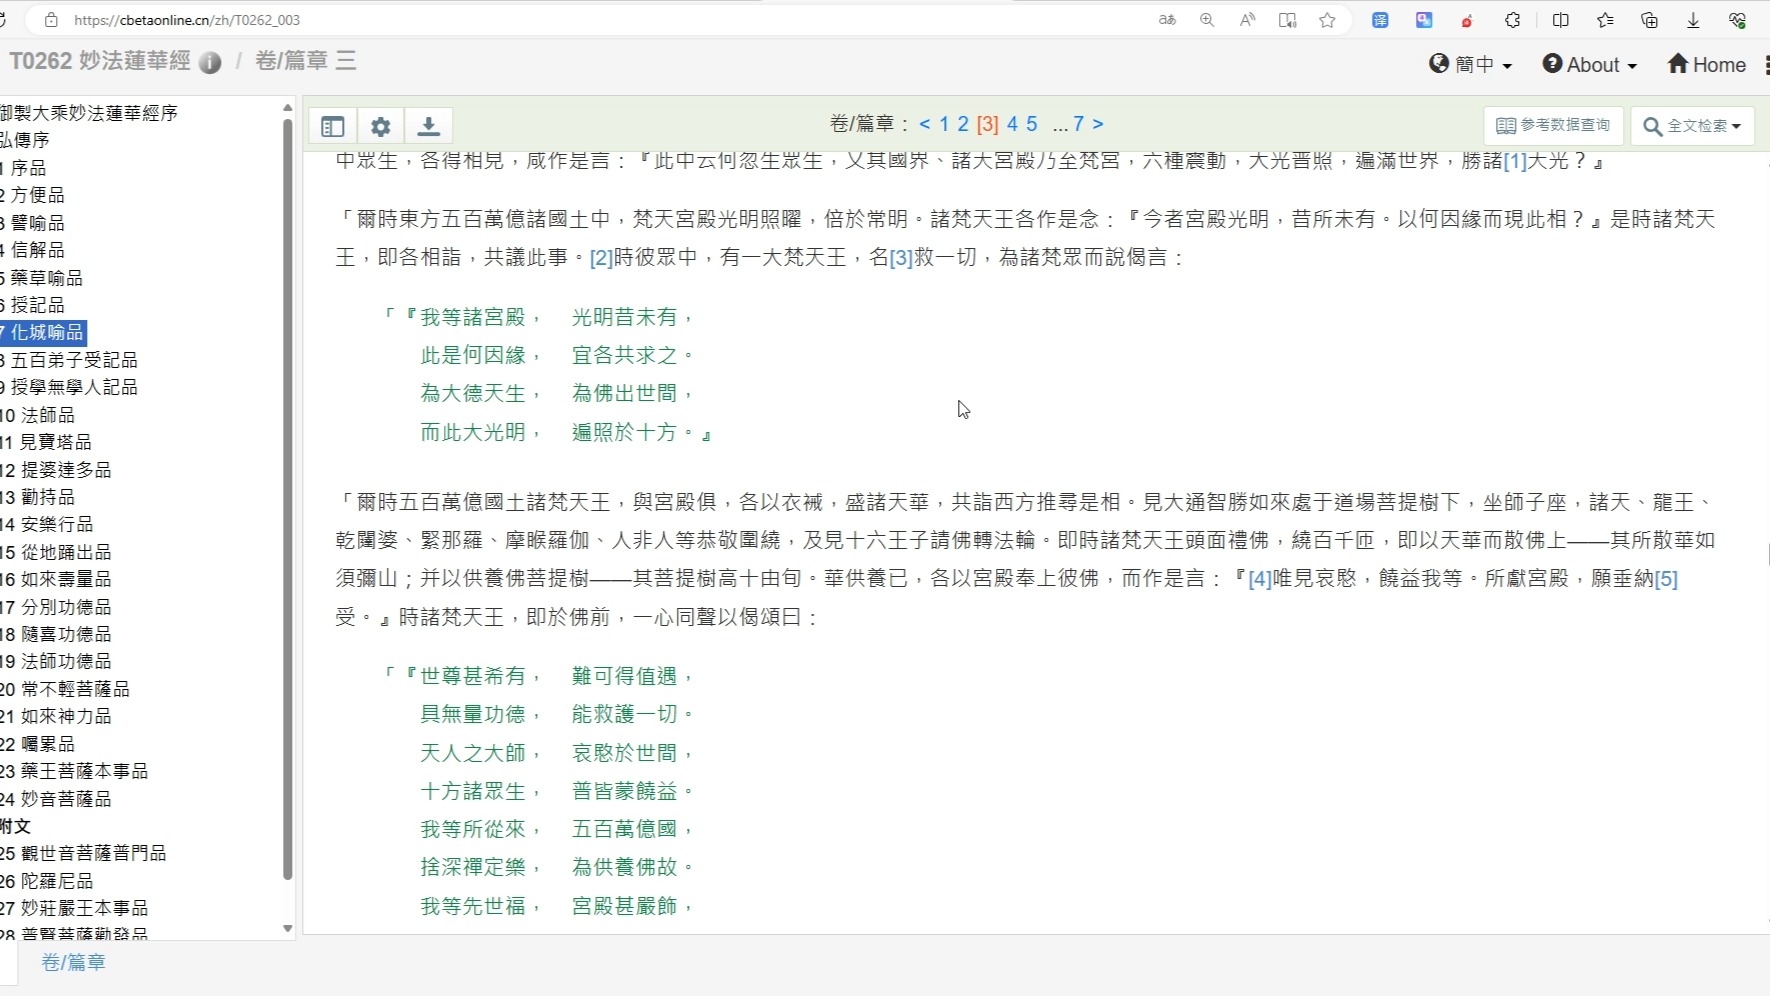Select highlighted 化城喻品 chapter
The height and width of the screenshot is (996, 1770).
pyautogui.click(x=43, y=332)
